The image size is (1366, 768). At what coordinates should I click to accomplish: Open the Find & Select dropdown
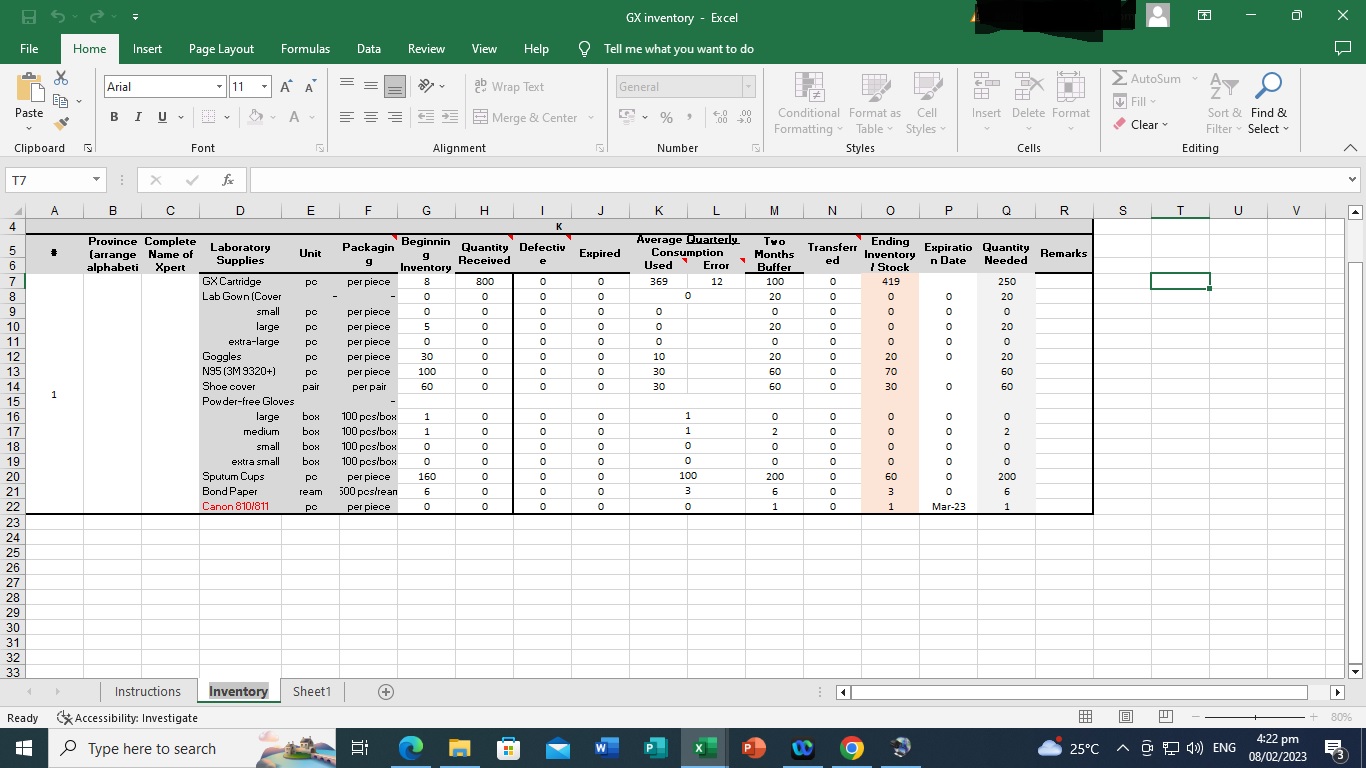pyautogui.click(x=1268, y=102)
